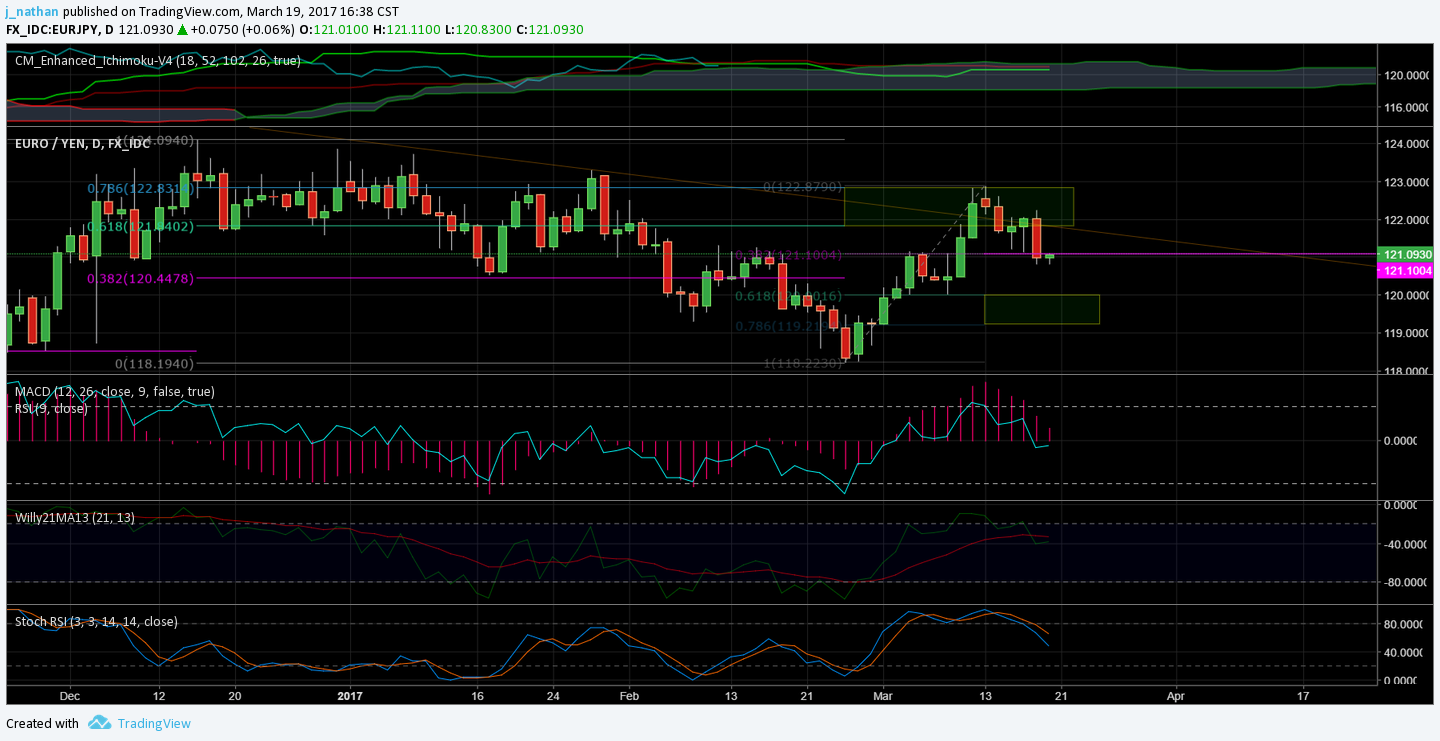The image size is (1440, 741).
Task: Click the 118.0000 price axis label
Action: [1407, 370]
